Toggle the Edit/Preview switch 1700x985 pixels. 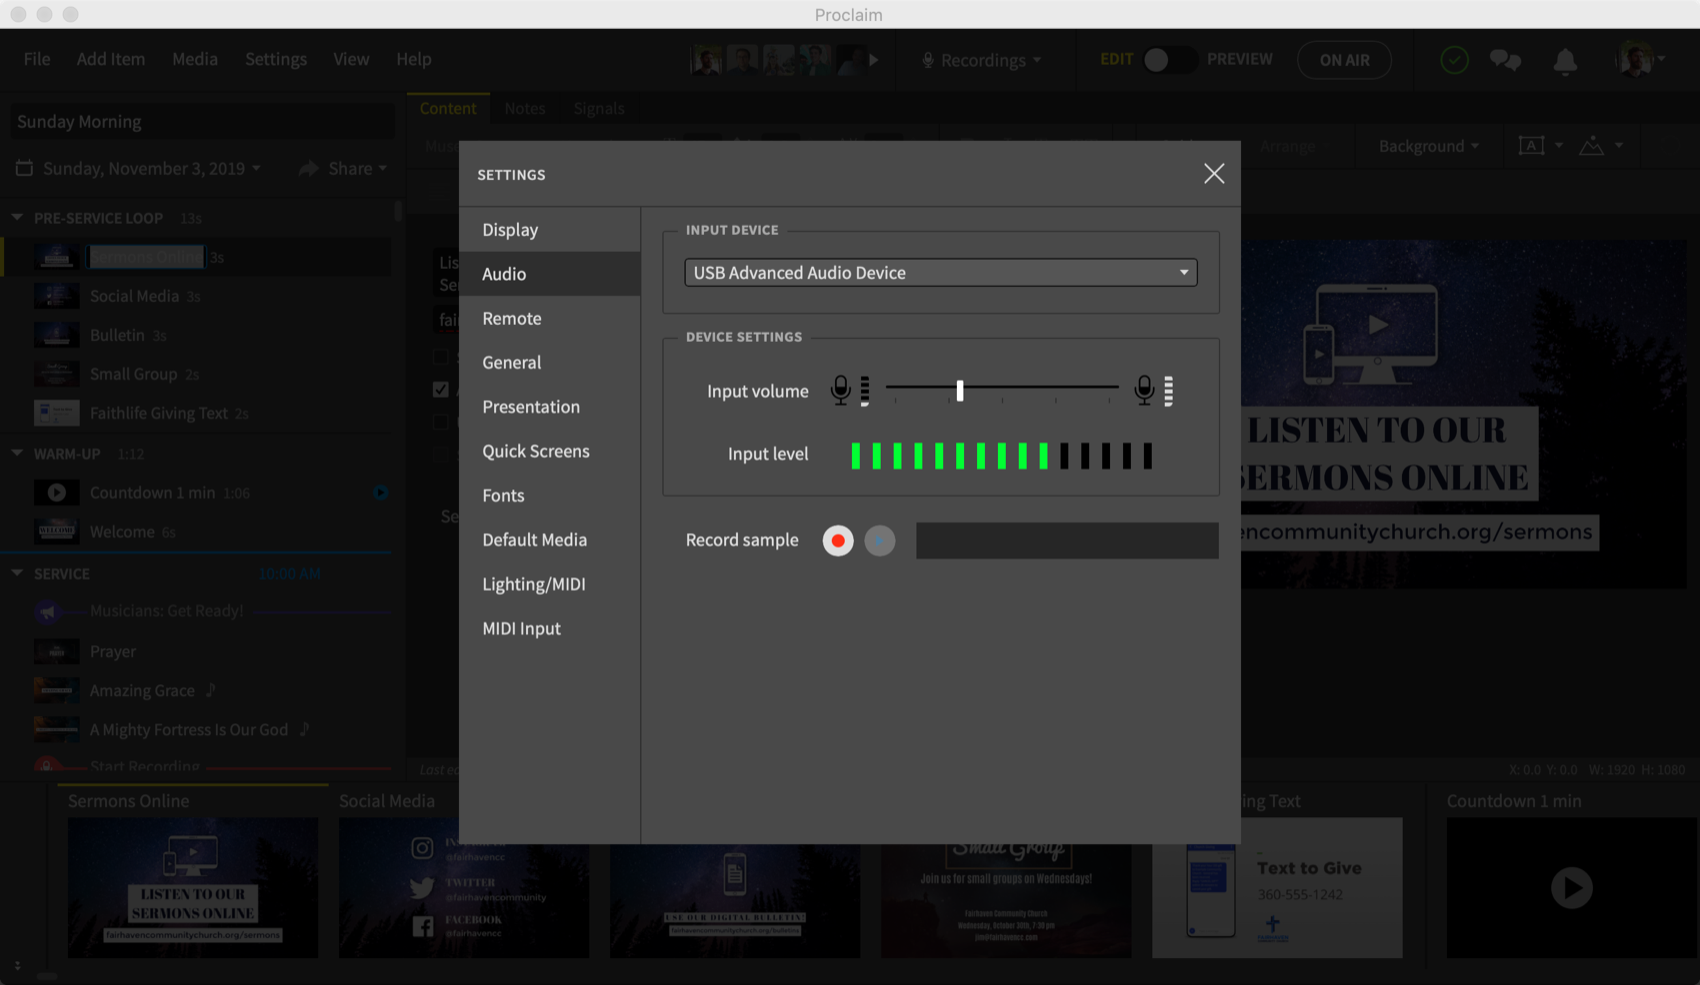(1169, 60)
